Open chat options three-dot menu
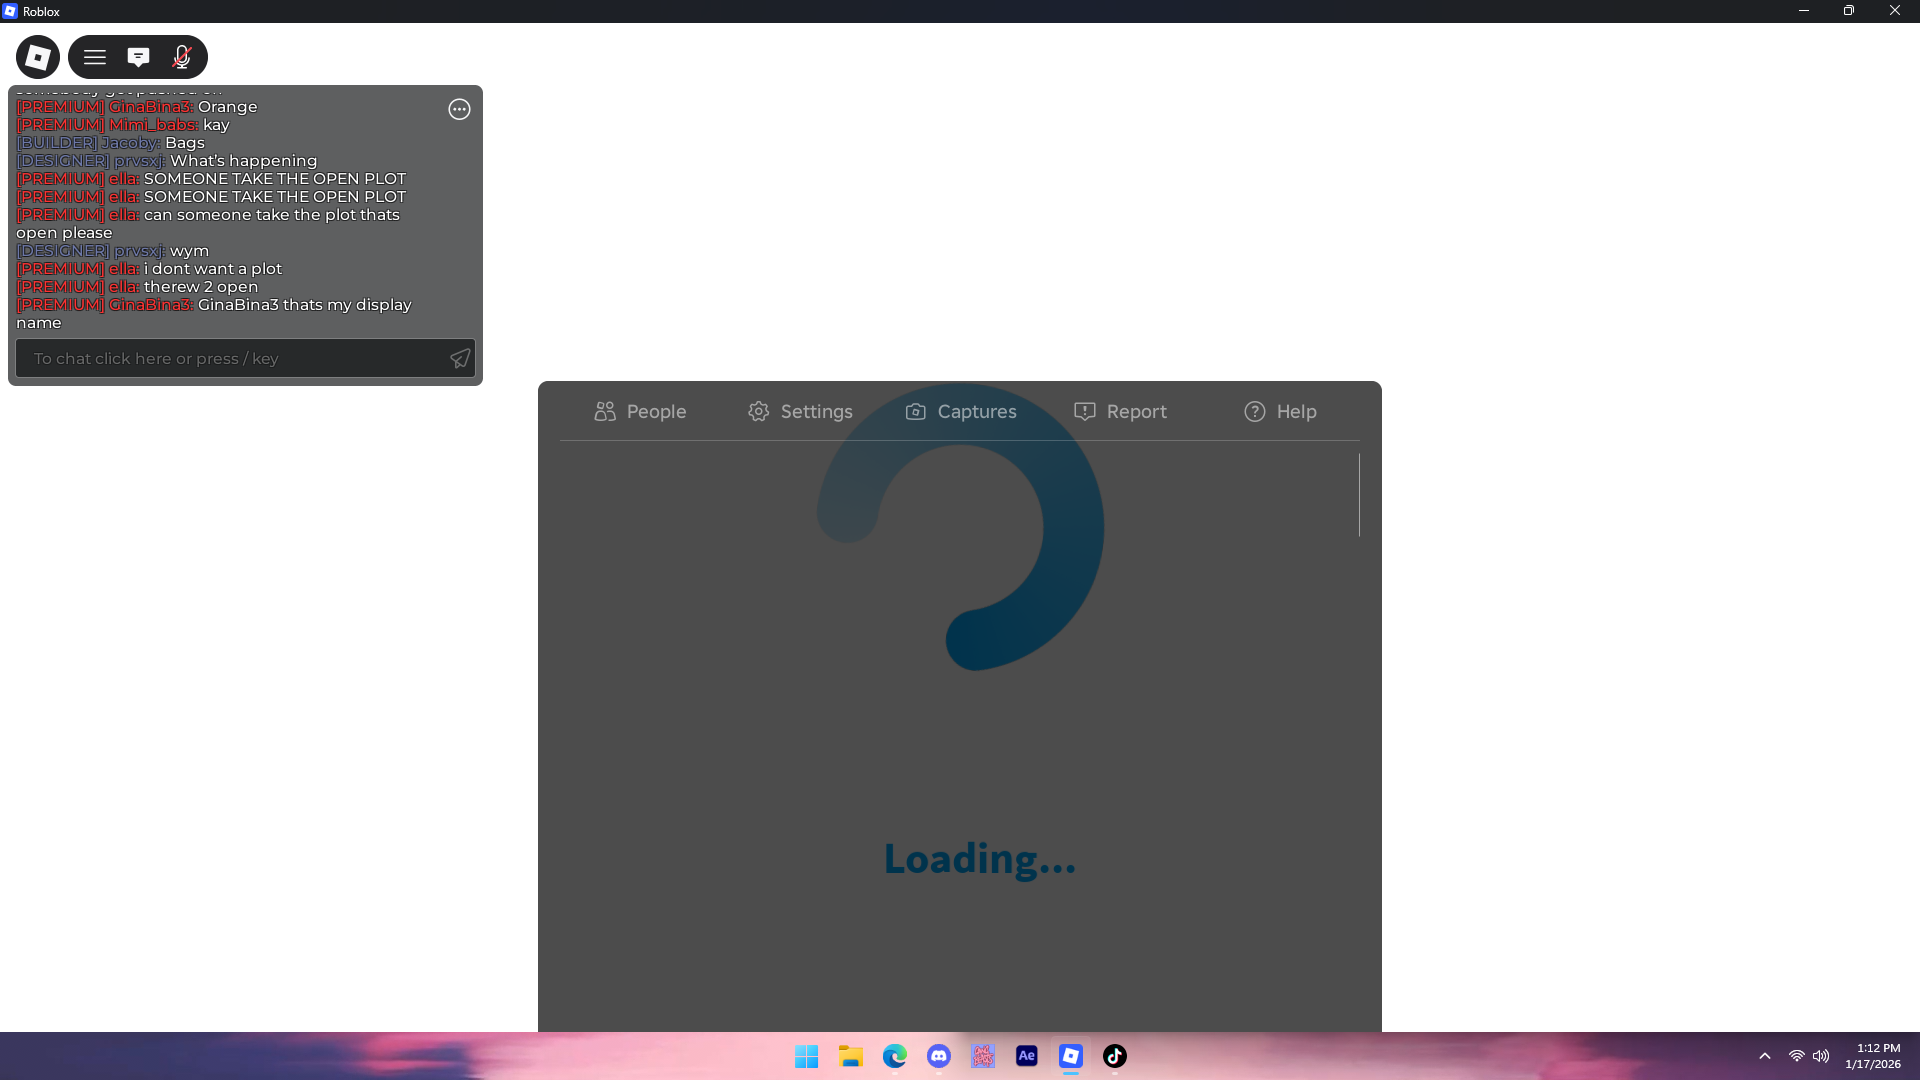 (x=459, y=110)
